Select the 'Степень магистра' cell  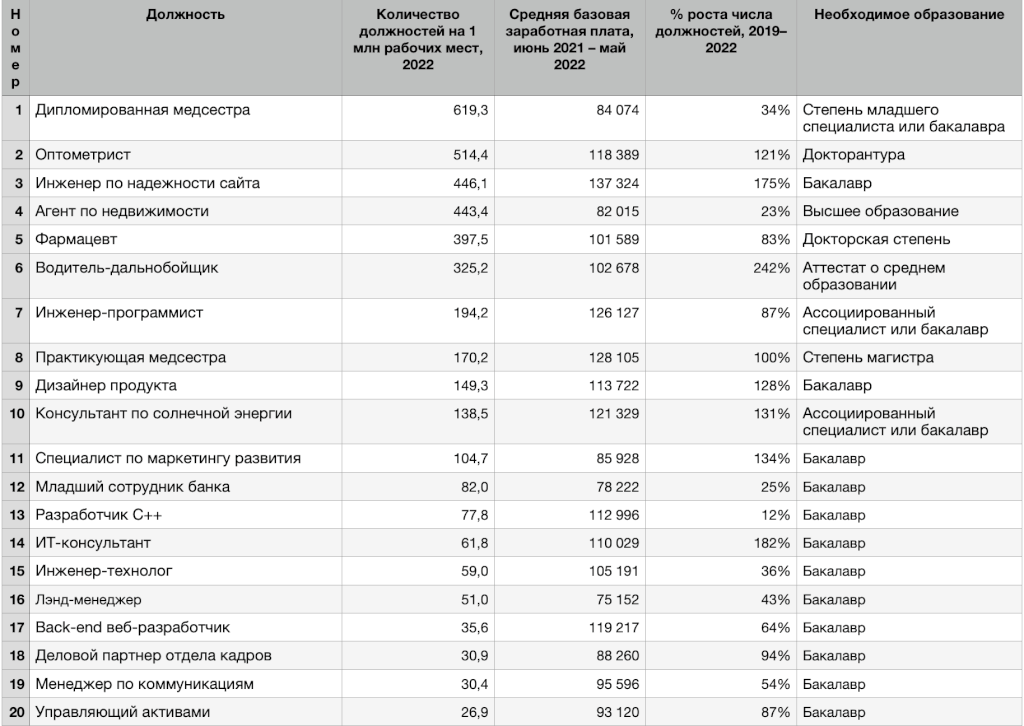pyautogui.click(x=868, y=357)
